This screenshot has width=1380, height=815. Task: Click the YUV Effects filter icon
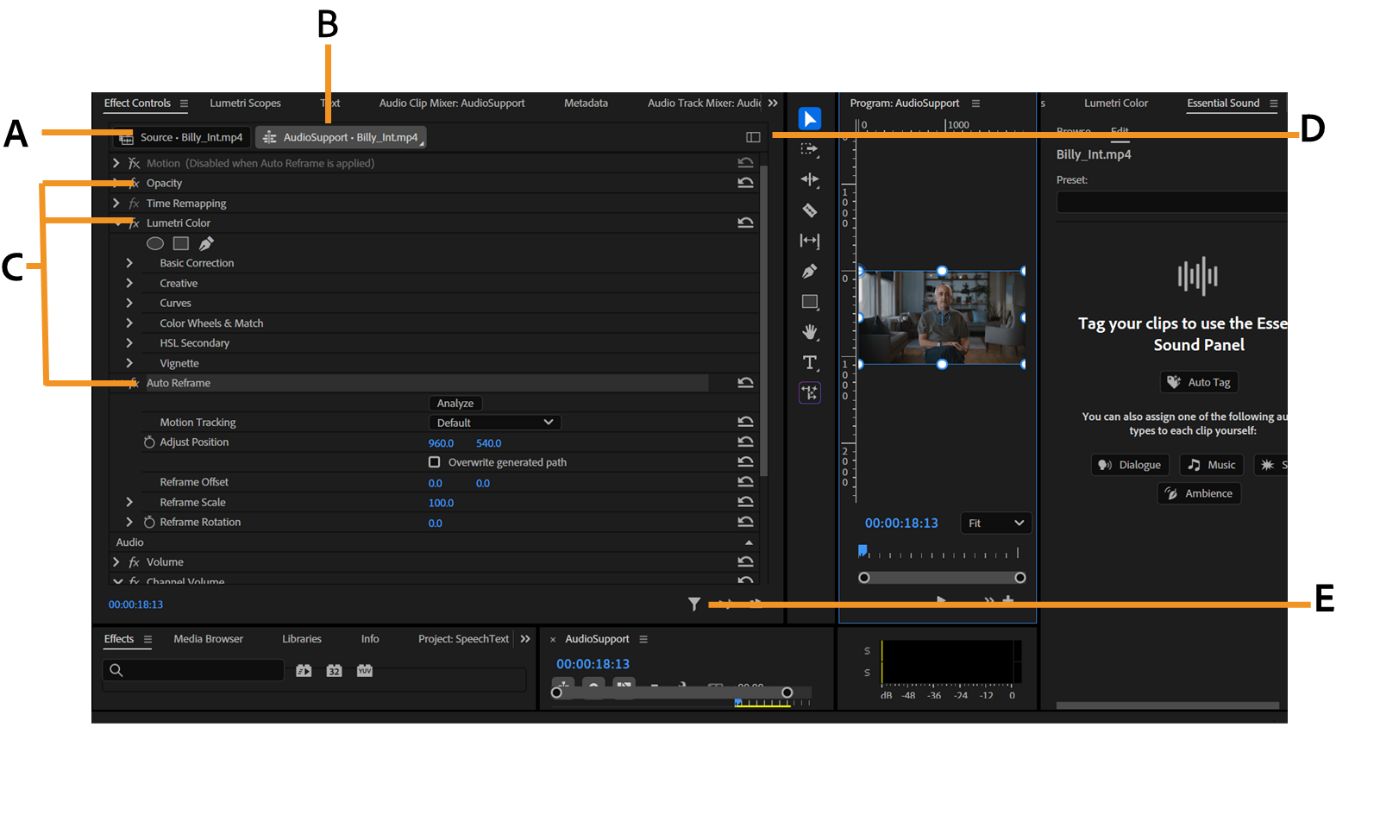point(364,671)
